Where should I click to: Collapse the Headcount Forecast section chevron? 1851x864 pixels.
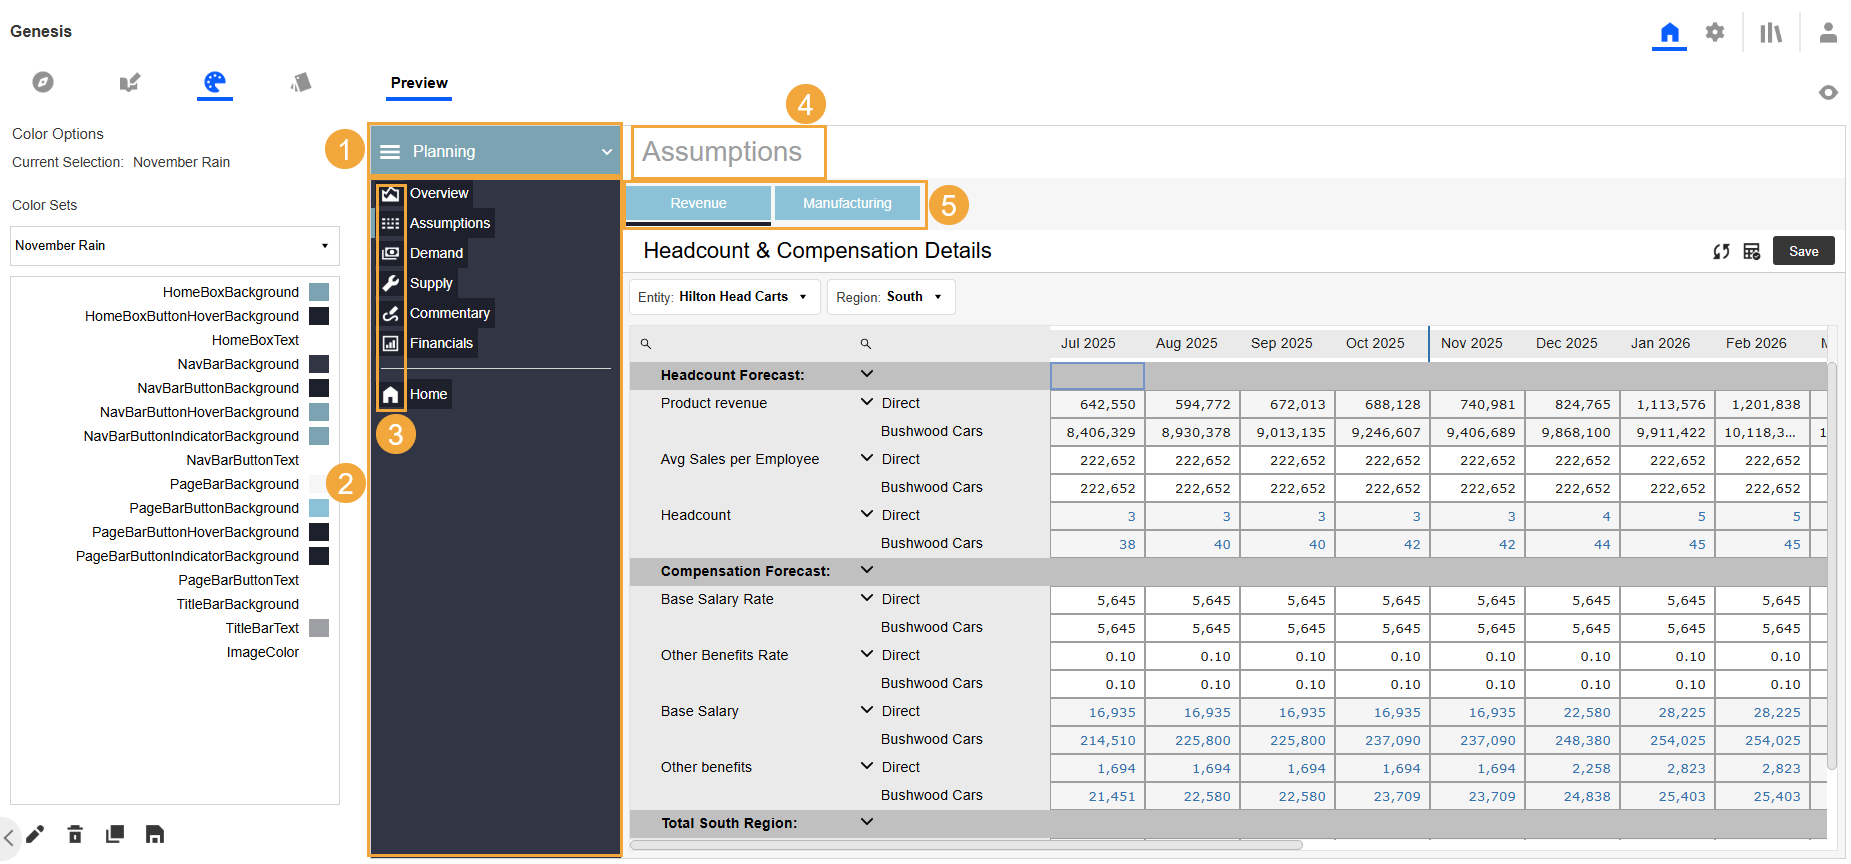tap(867, 374)
